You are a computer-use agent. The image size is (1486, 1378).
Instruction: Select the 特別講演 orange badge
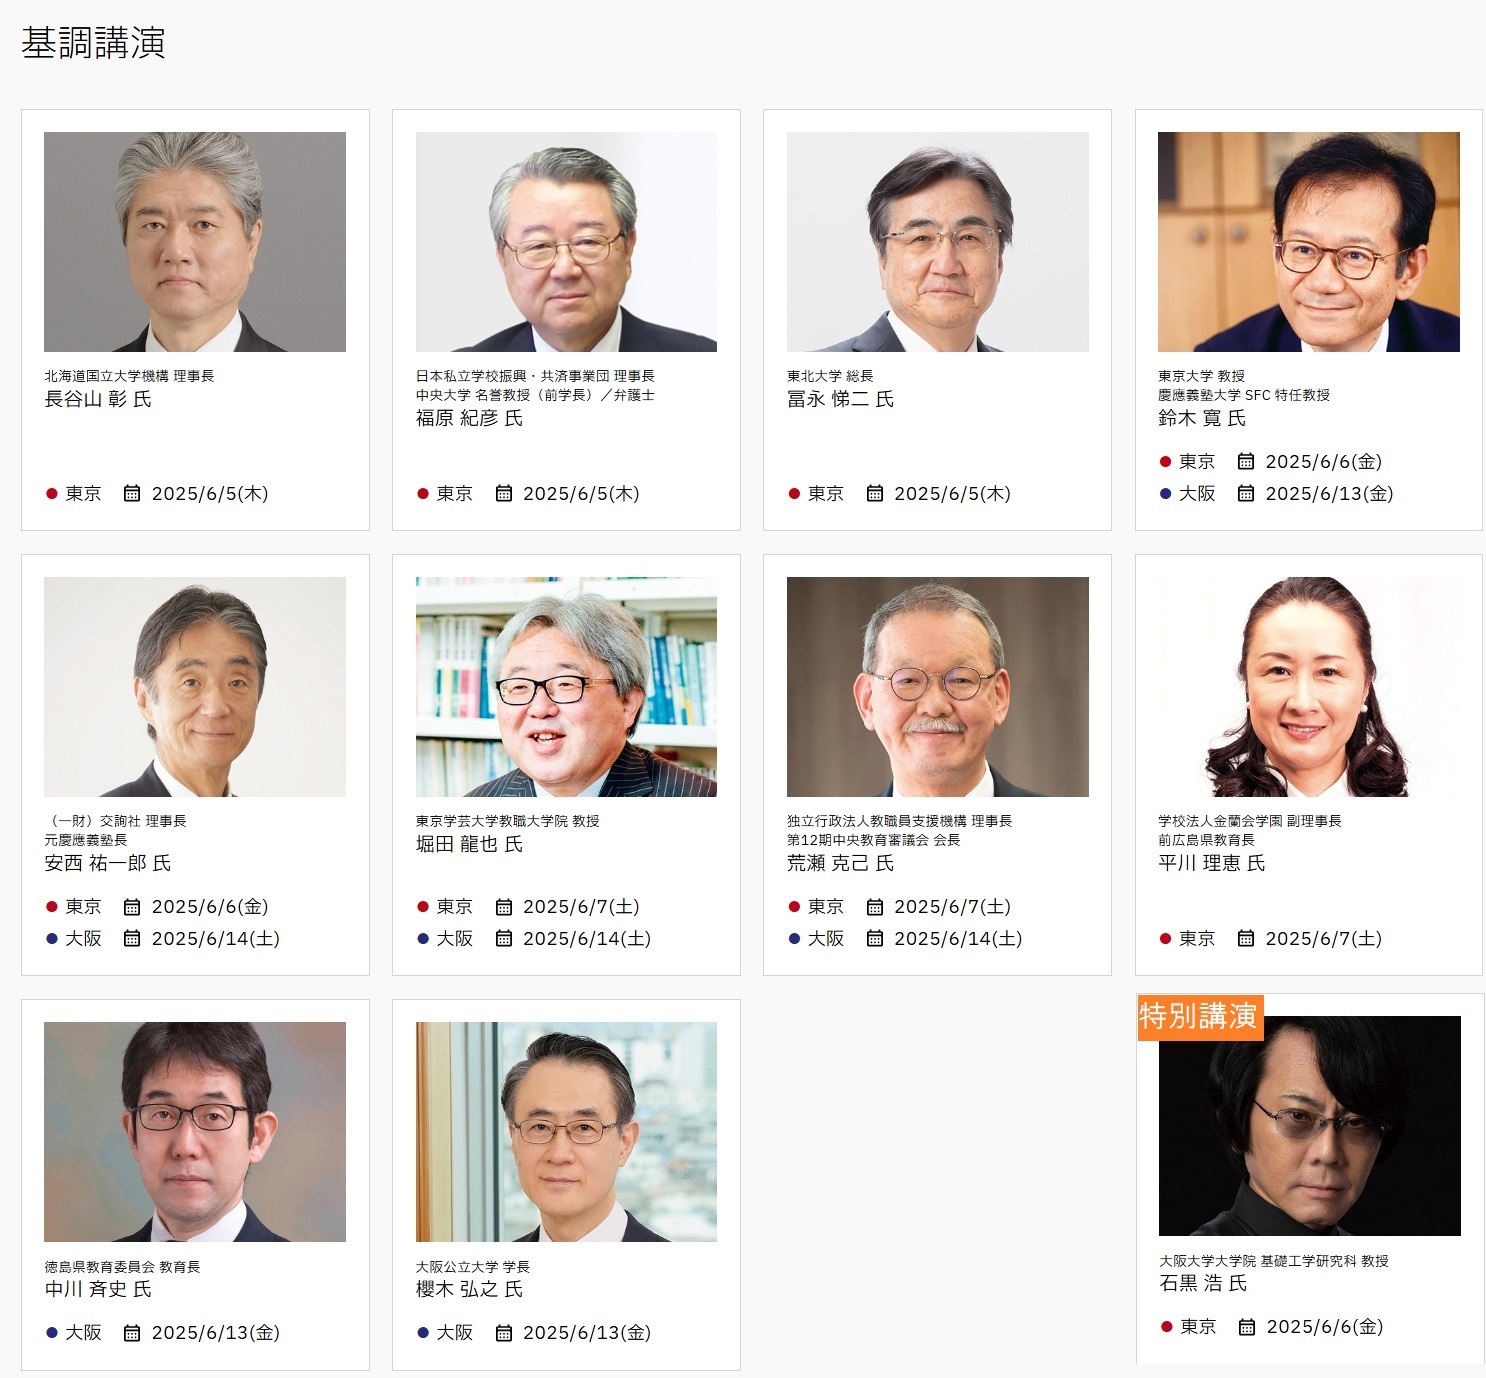tap(1200, 1017)
